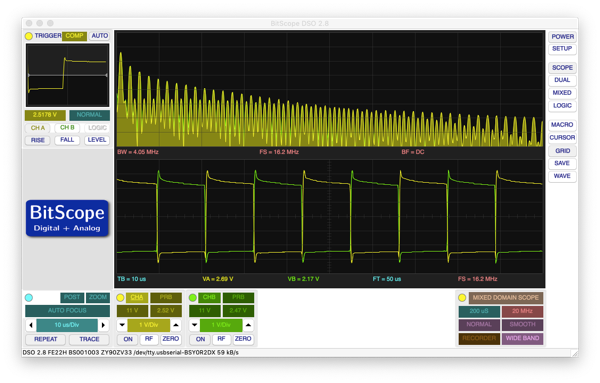Open the SETUP dialog
600x383 pixels.
click(x=562, y=49)
